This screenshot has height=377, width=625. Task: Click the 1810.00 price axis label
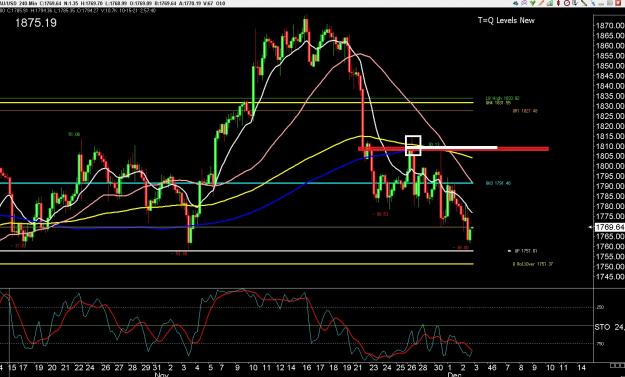coord(610,146)
